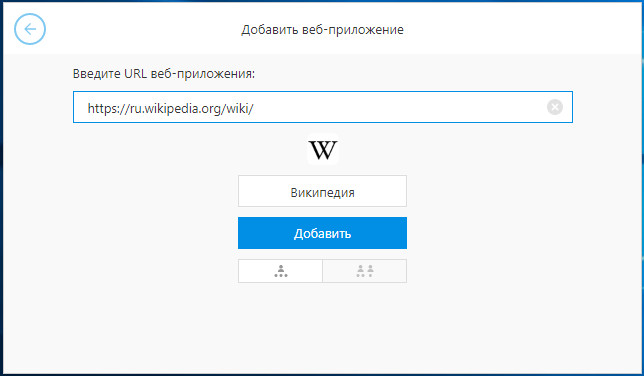
Task: Click the 'Введите URL веб-приложения:' label
Action: click(164, 74)
